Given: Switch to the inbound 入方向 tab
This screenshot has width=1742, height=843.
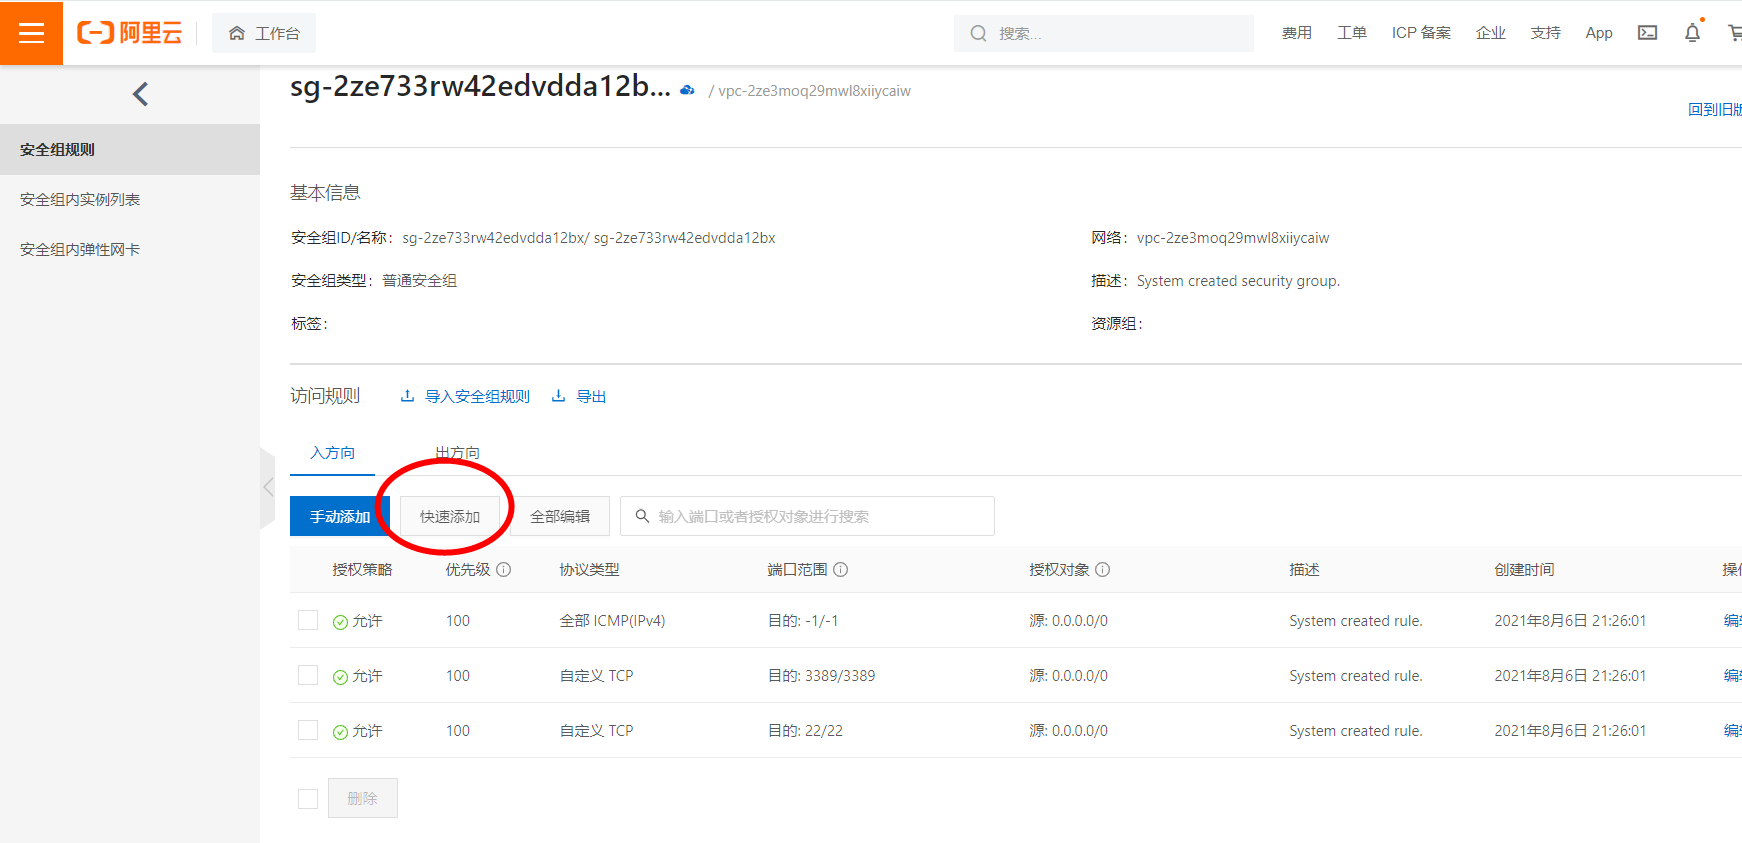Looking at the screenshot, I should coord(332,453).
